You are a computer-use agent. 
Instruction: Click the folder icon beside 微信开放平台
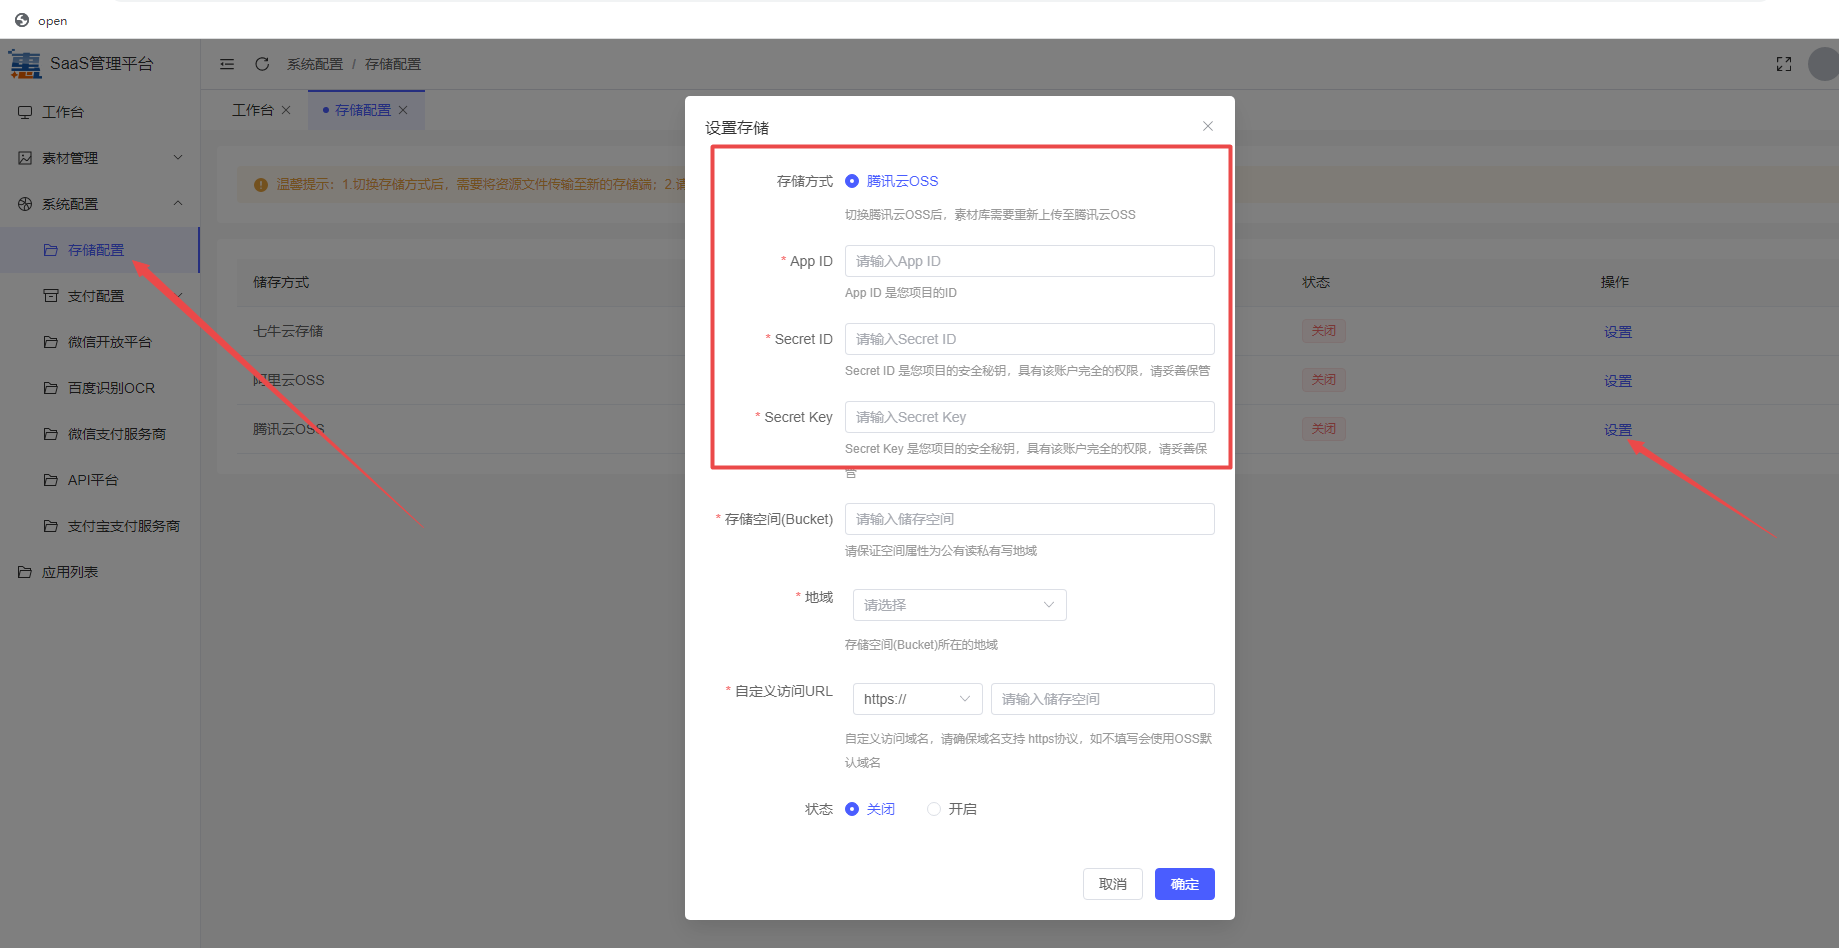click(51, 342)
